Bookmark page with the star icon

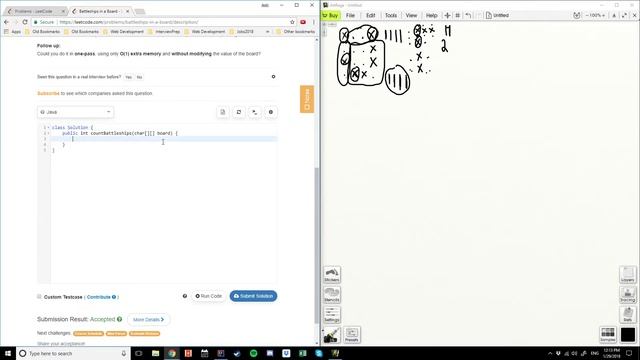point(292,22)
